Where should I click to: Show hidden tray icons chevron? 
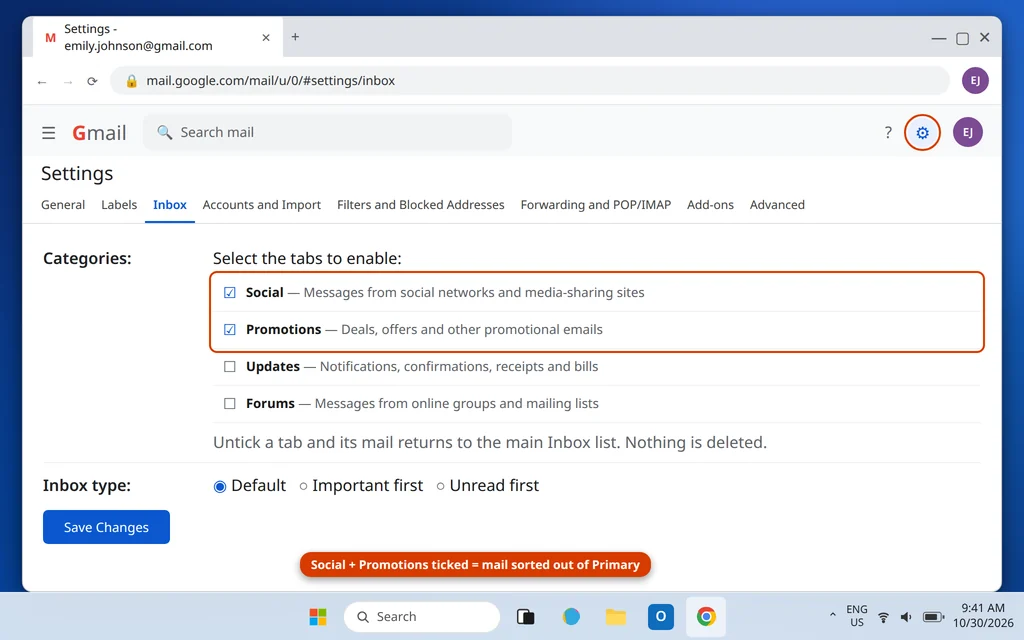coord(832,615)
